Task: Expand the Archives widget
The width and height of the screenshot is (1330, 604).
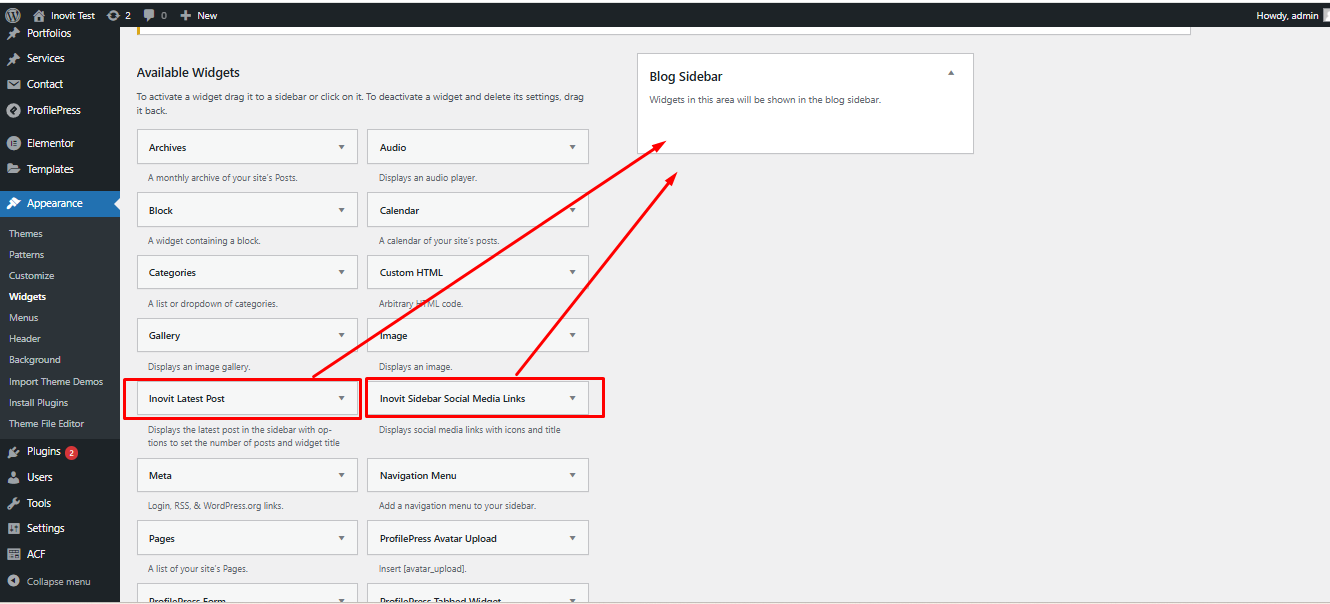Action: click(x=342, y=147)
